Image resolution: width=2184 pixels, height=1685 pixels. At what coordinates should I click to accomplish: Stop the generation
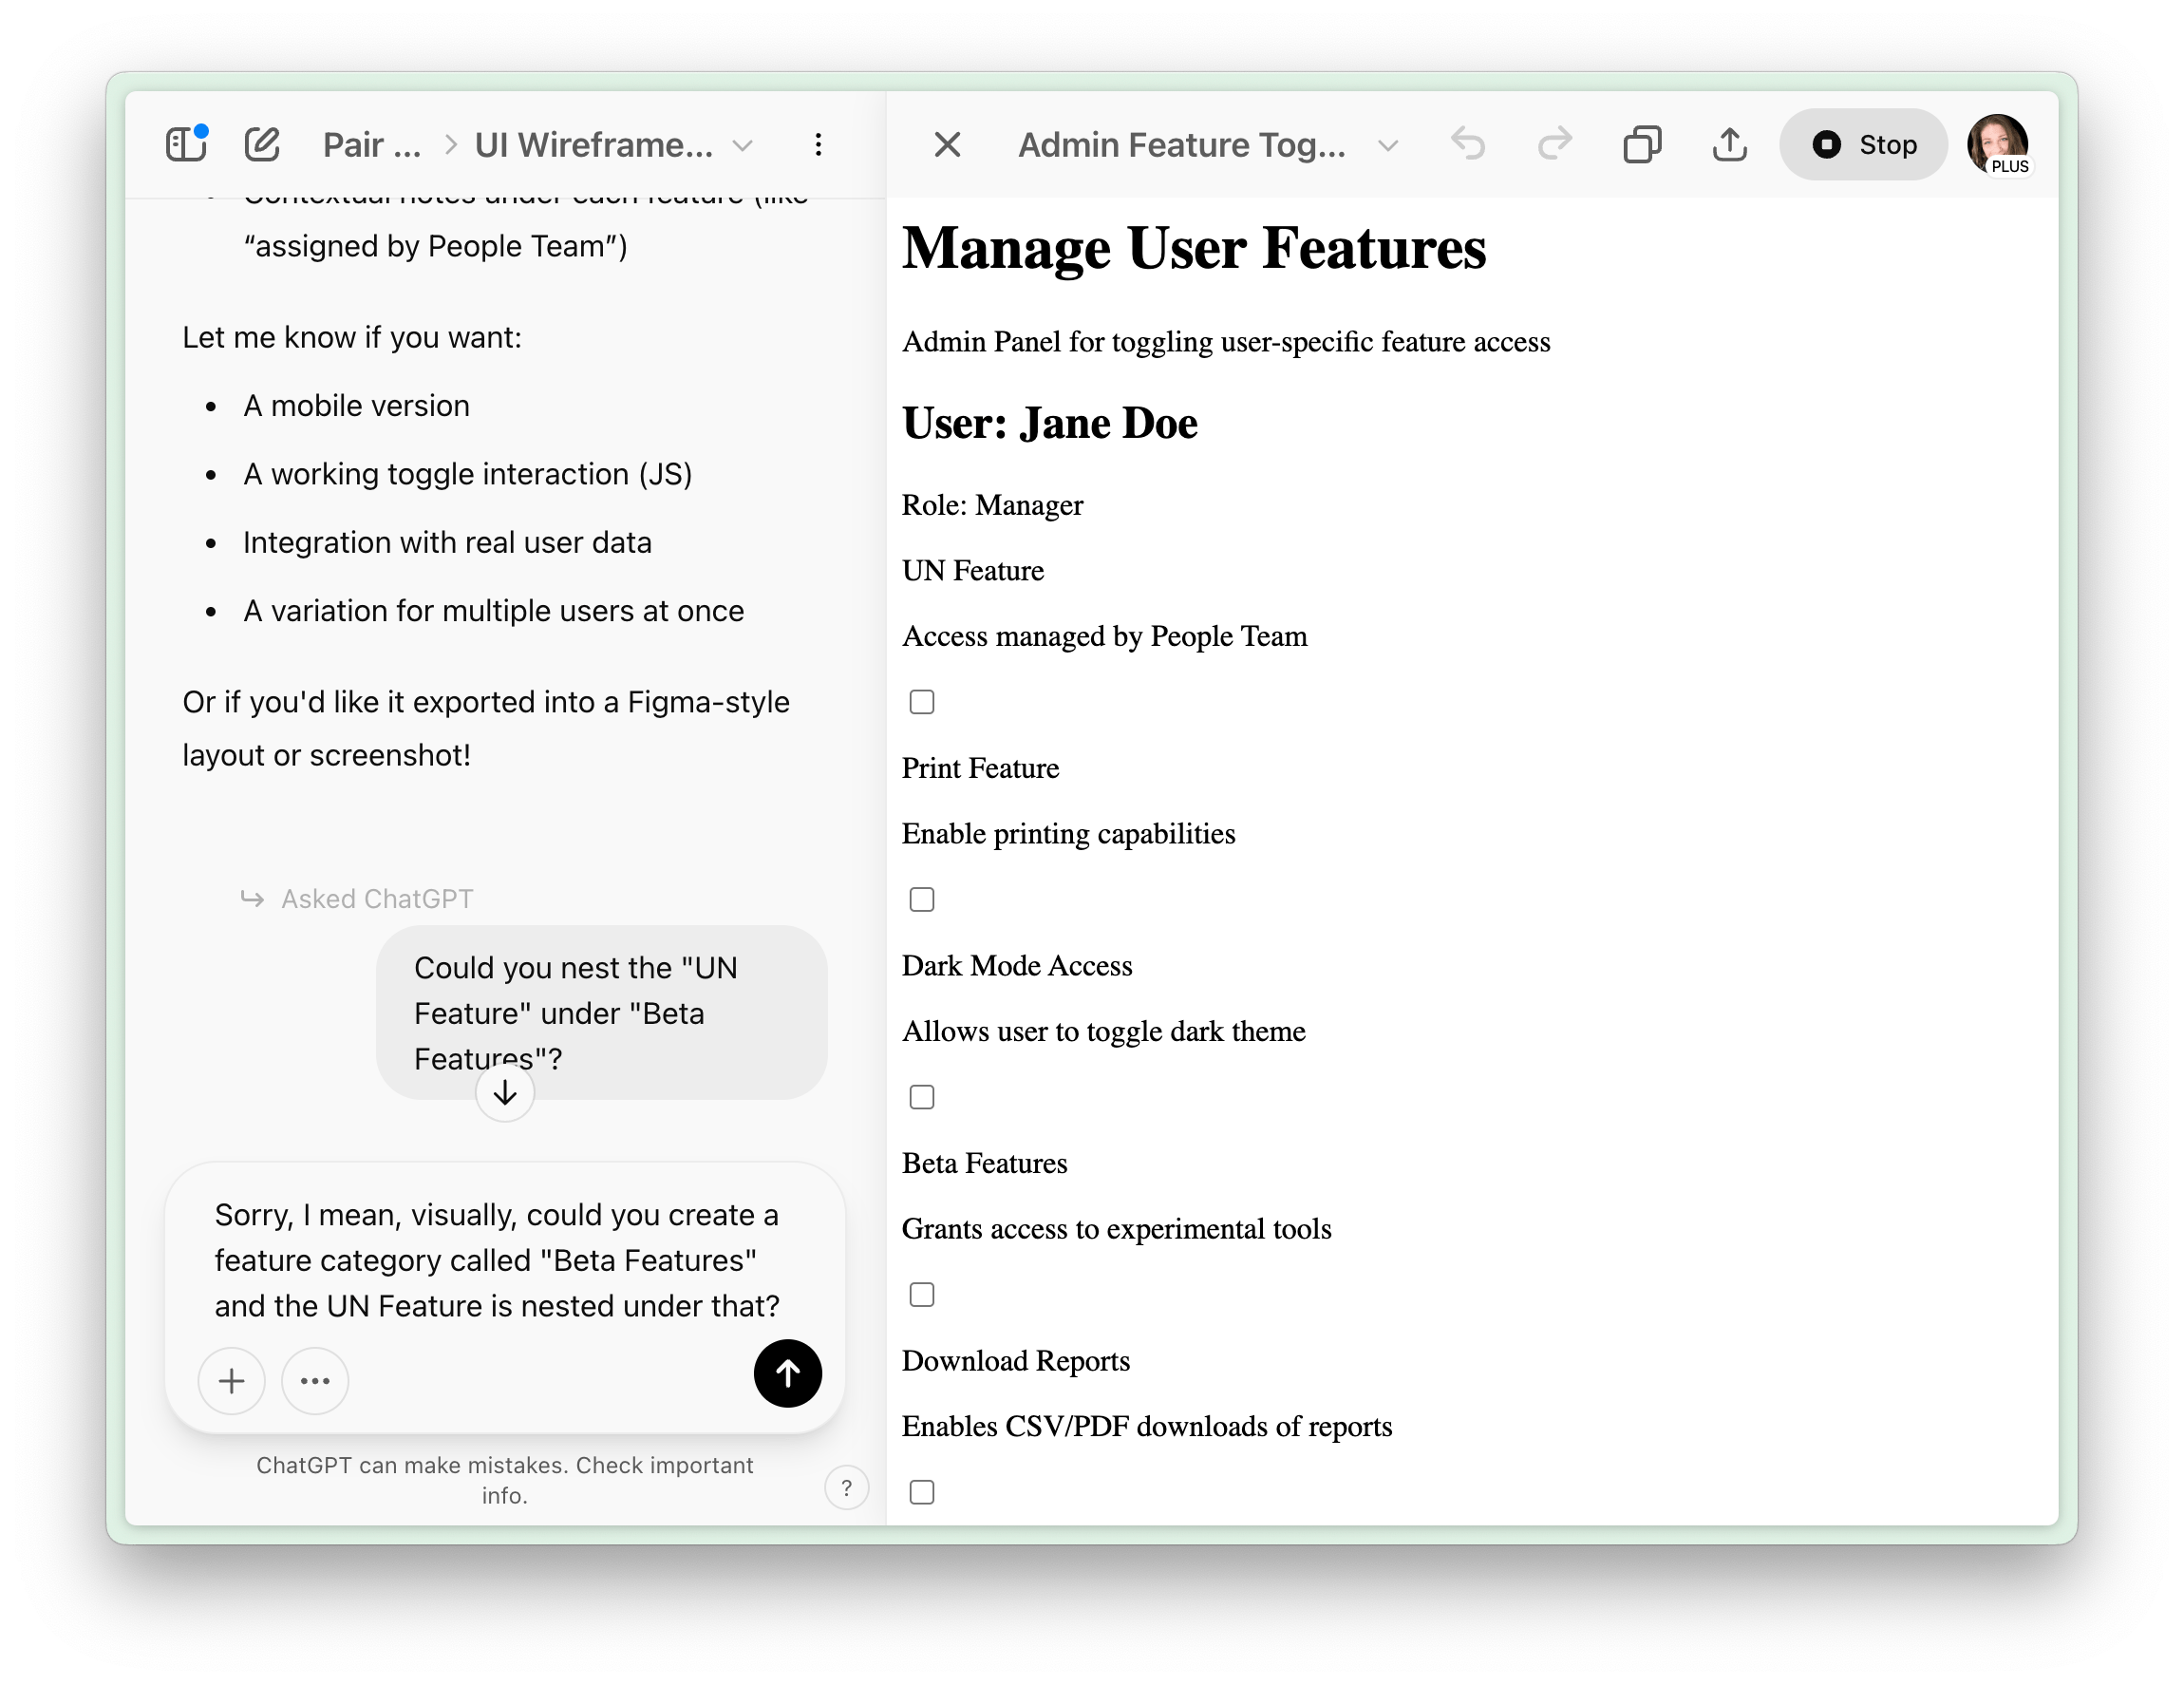(x=1864, y=145)
